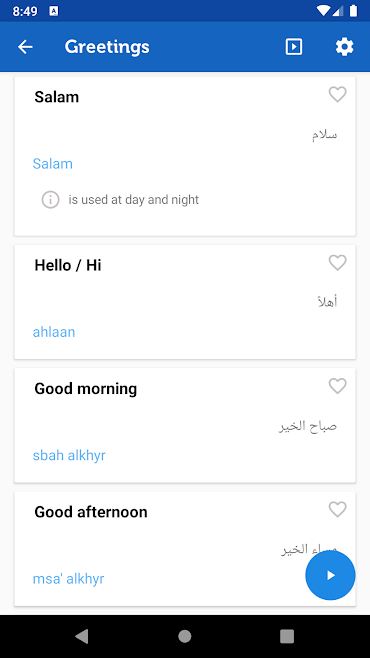Favorite the Salam phrase heart
The width and height of the screenshot is (370, 658).
click(337, 94)
